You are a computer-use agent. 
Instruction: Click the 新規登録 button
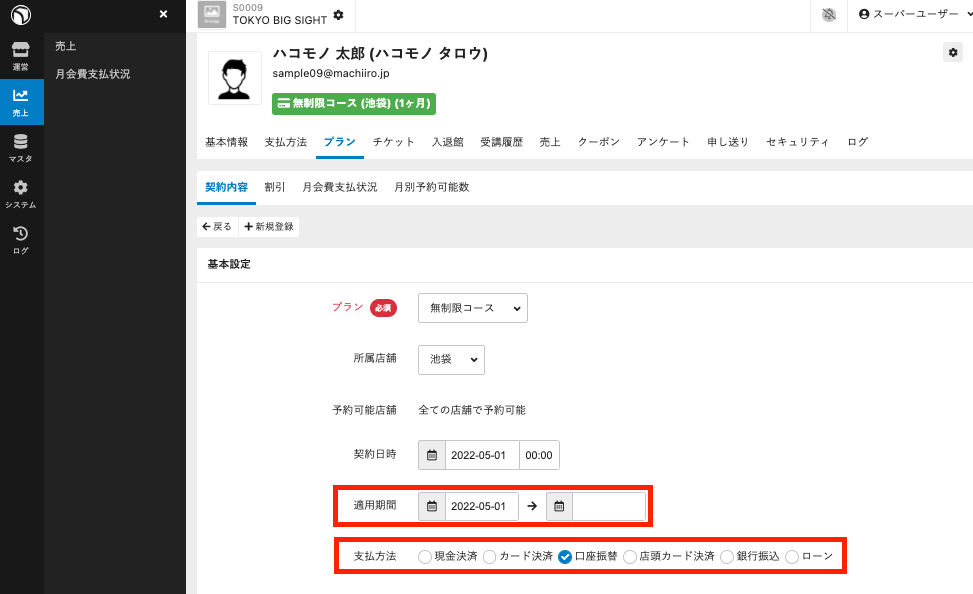269,227
